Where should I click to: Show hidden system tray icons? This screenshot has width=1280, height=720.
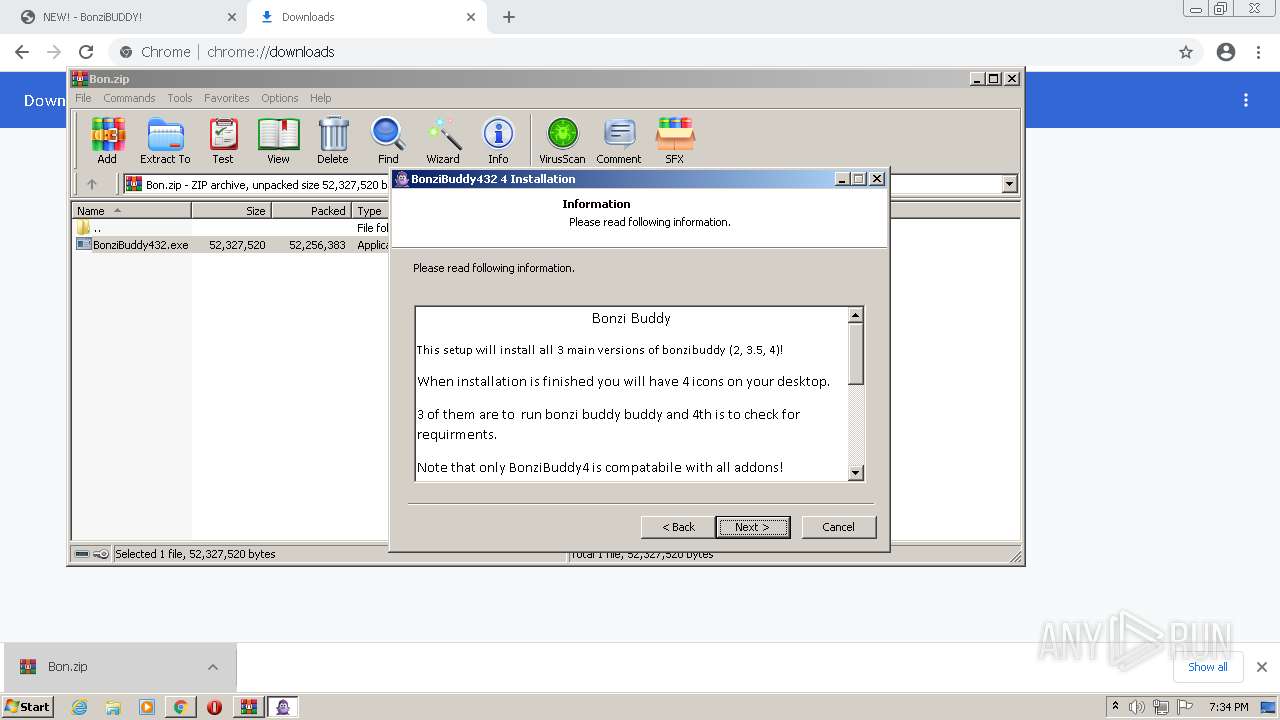[1115, 707]
